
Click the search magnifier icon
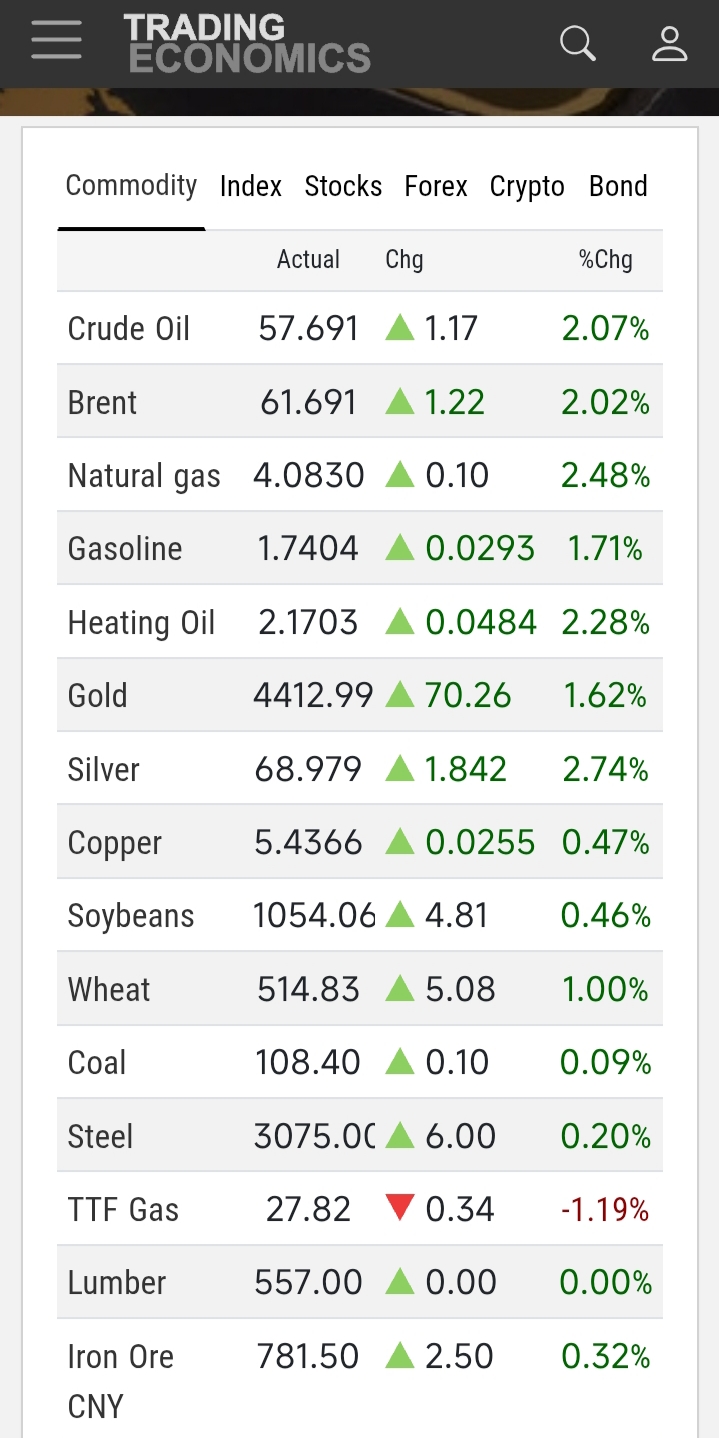click(x=577, y=43)
